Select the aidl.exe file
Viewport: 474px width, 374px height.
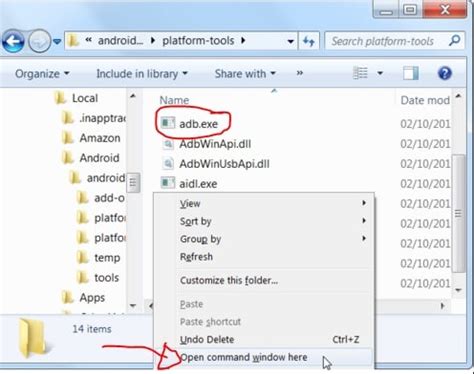[x=198, y=184]
